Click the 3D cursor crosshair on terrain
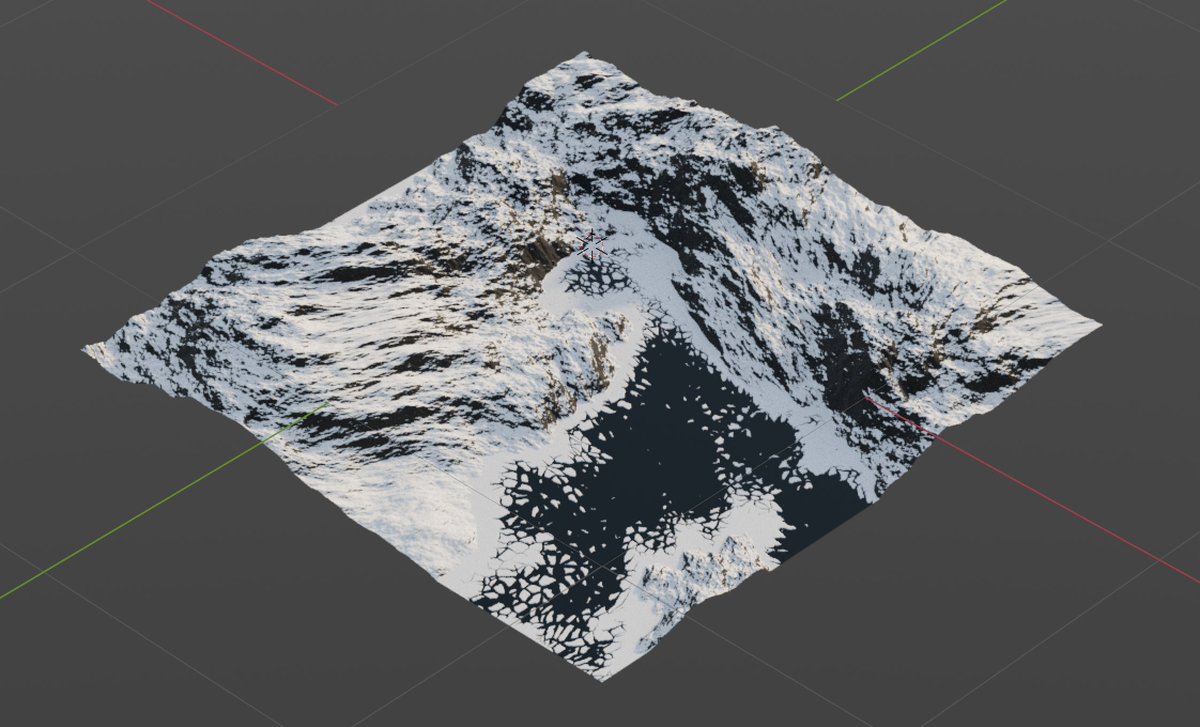The width and height of the screenshot is (1200, 727). pyautogui.click(x=592, y=245)
